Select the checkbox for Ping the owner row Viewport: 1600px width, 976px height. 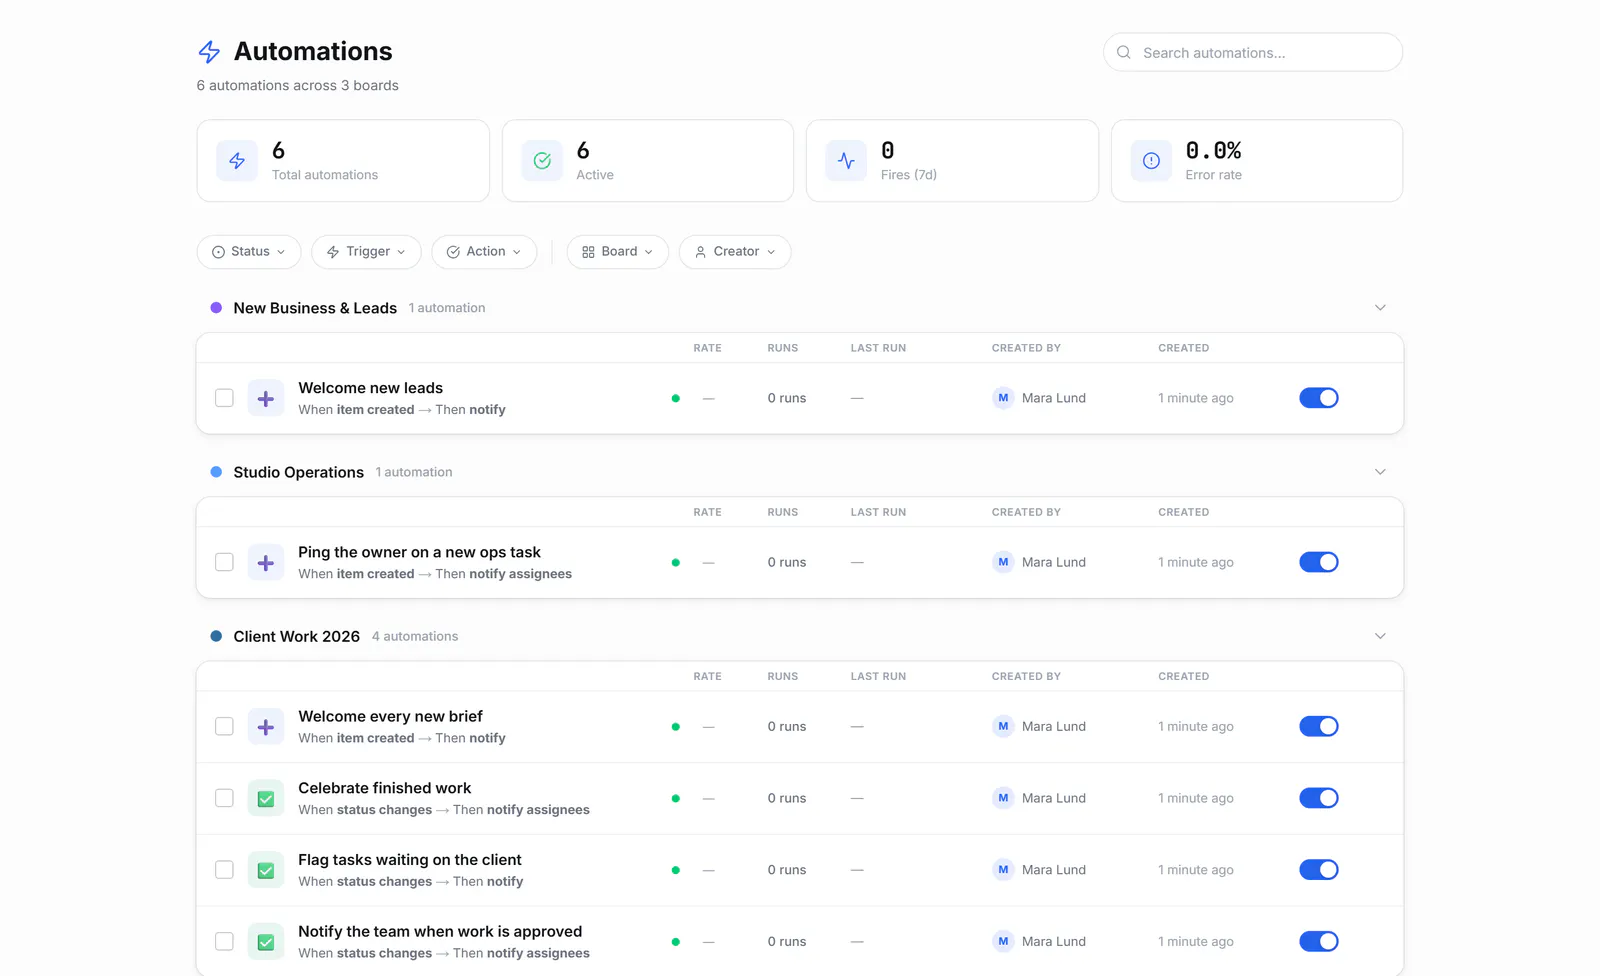click(x=224, y=562)
